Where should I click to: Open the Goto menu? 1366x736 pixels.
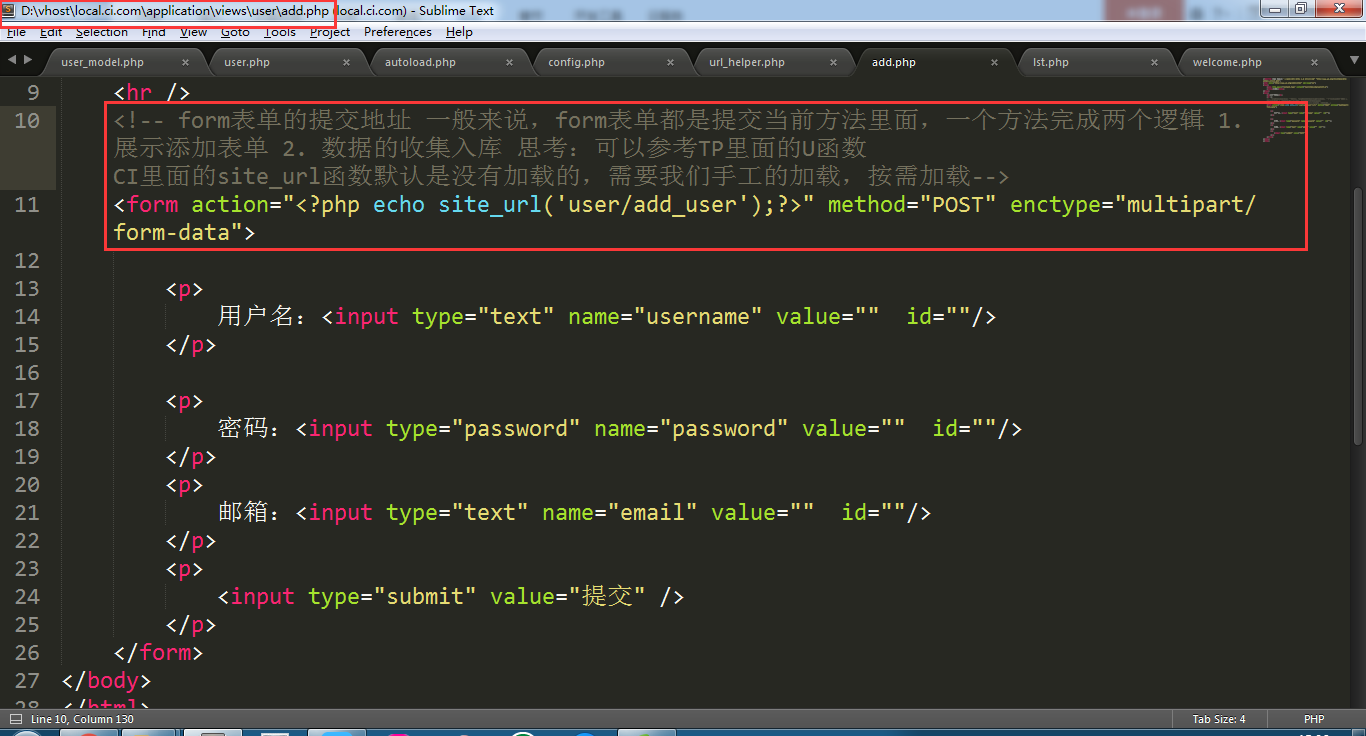click(x=235, y=32)
